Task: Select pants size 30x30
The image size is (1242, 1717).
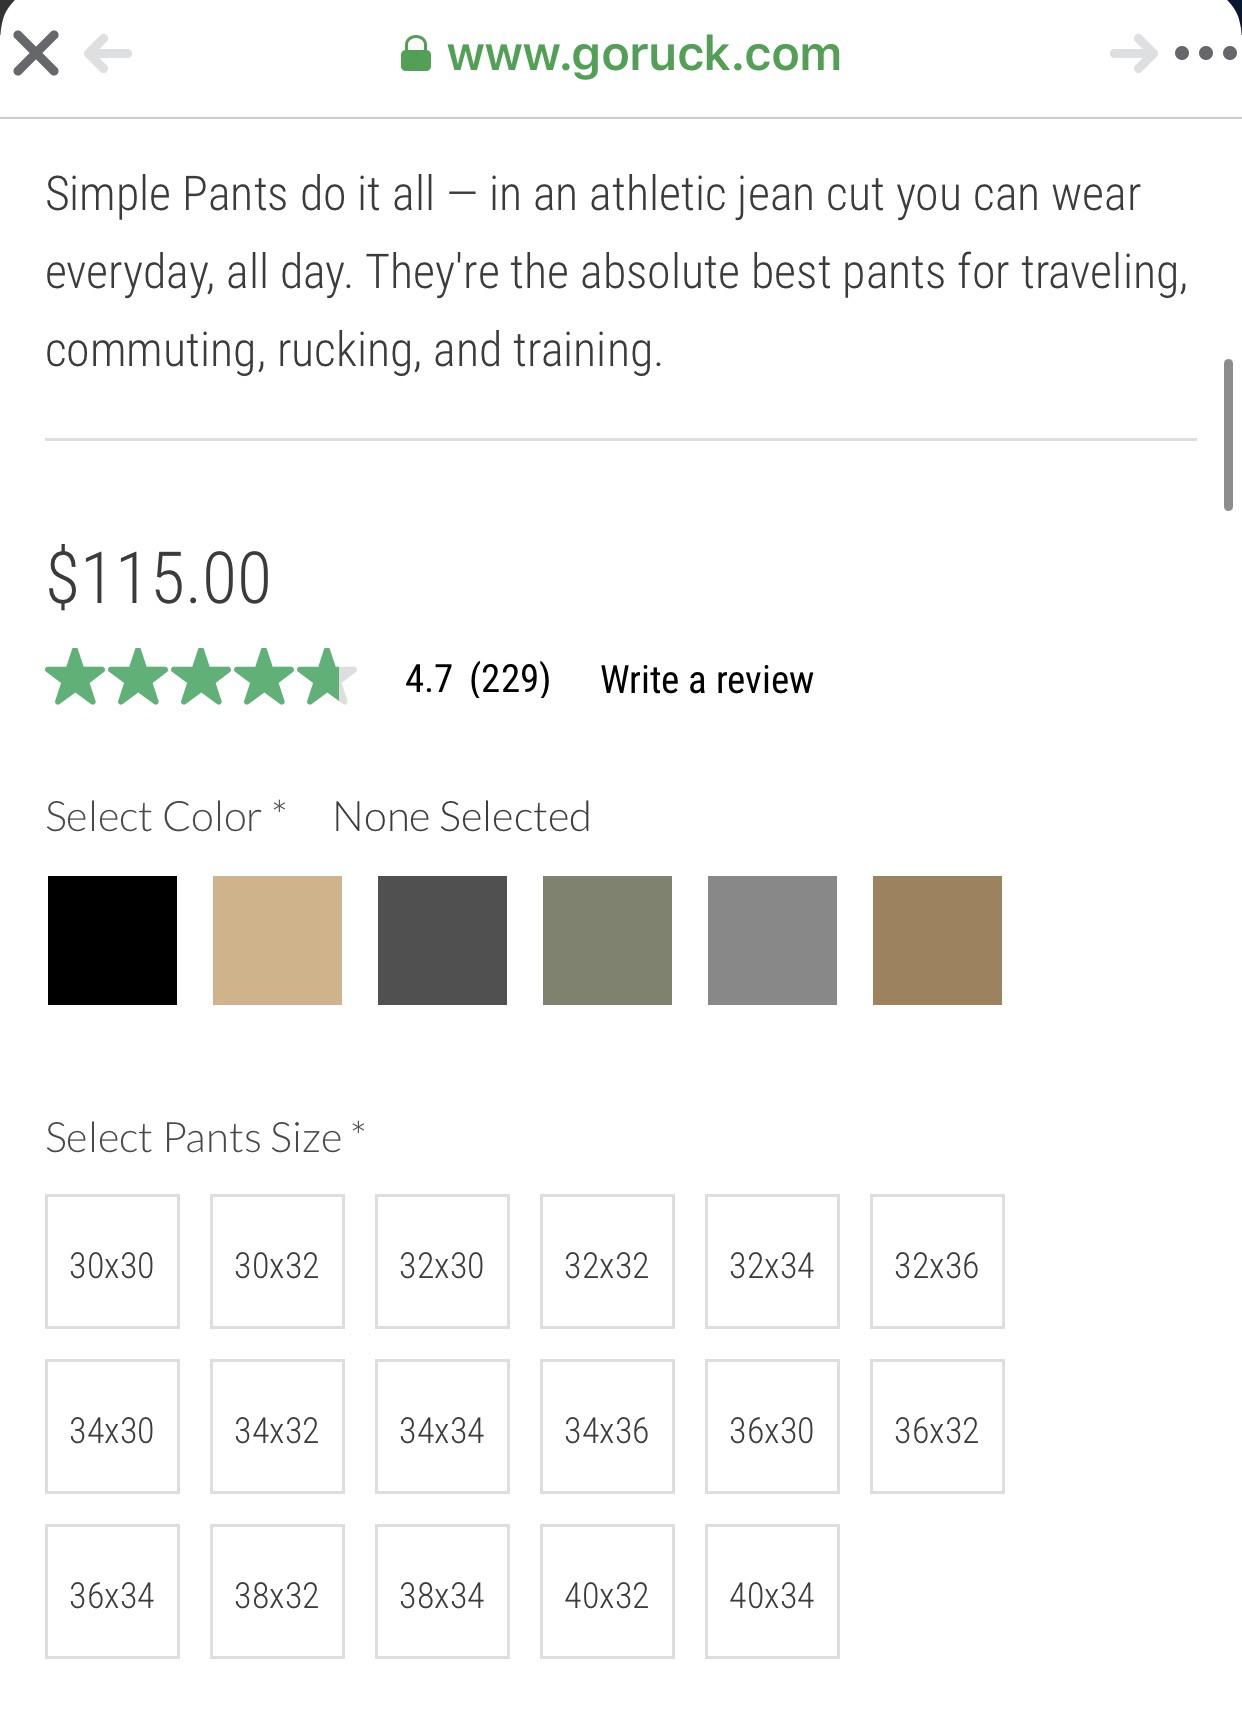Action: [112, 1262]
